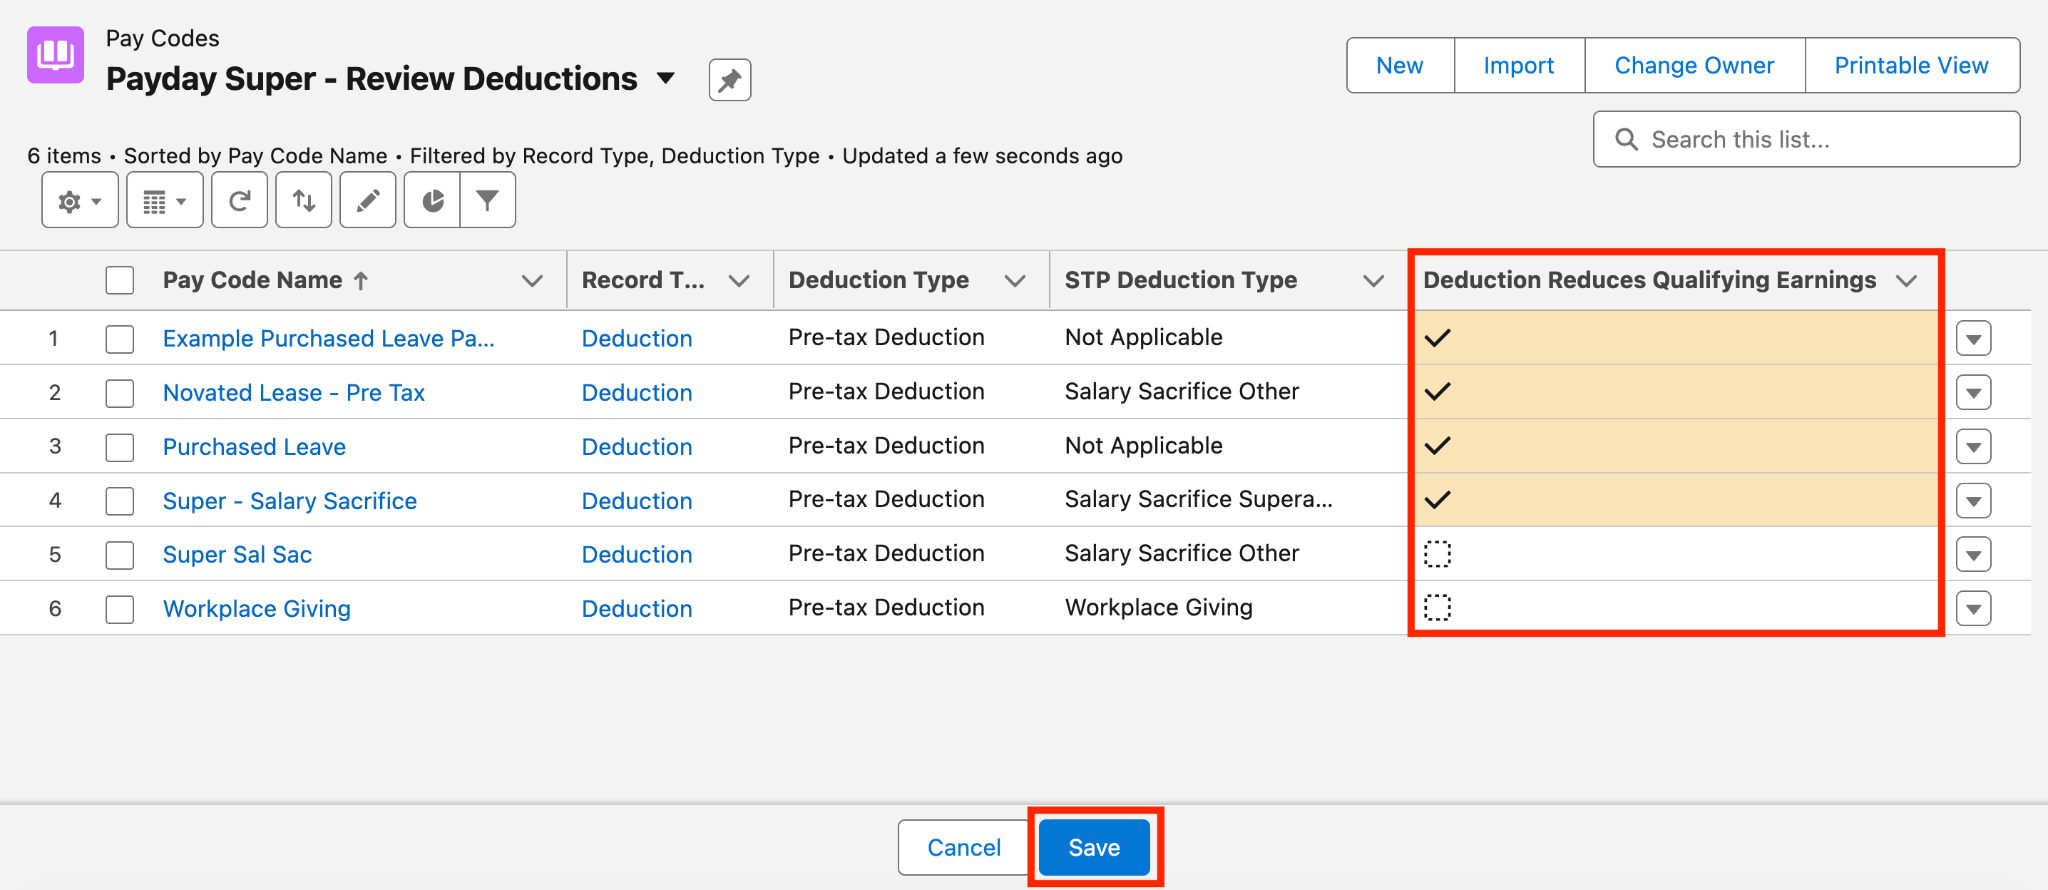2048x890 pixels.
Task: Open the display as table menu
Action: pyautogui.click(x=165, y=201)
